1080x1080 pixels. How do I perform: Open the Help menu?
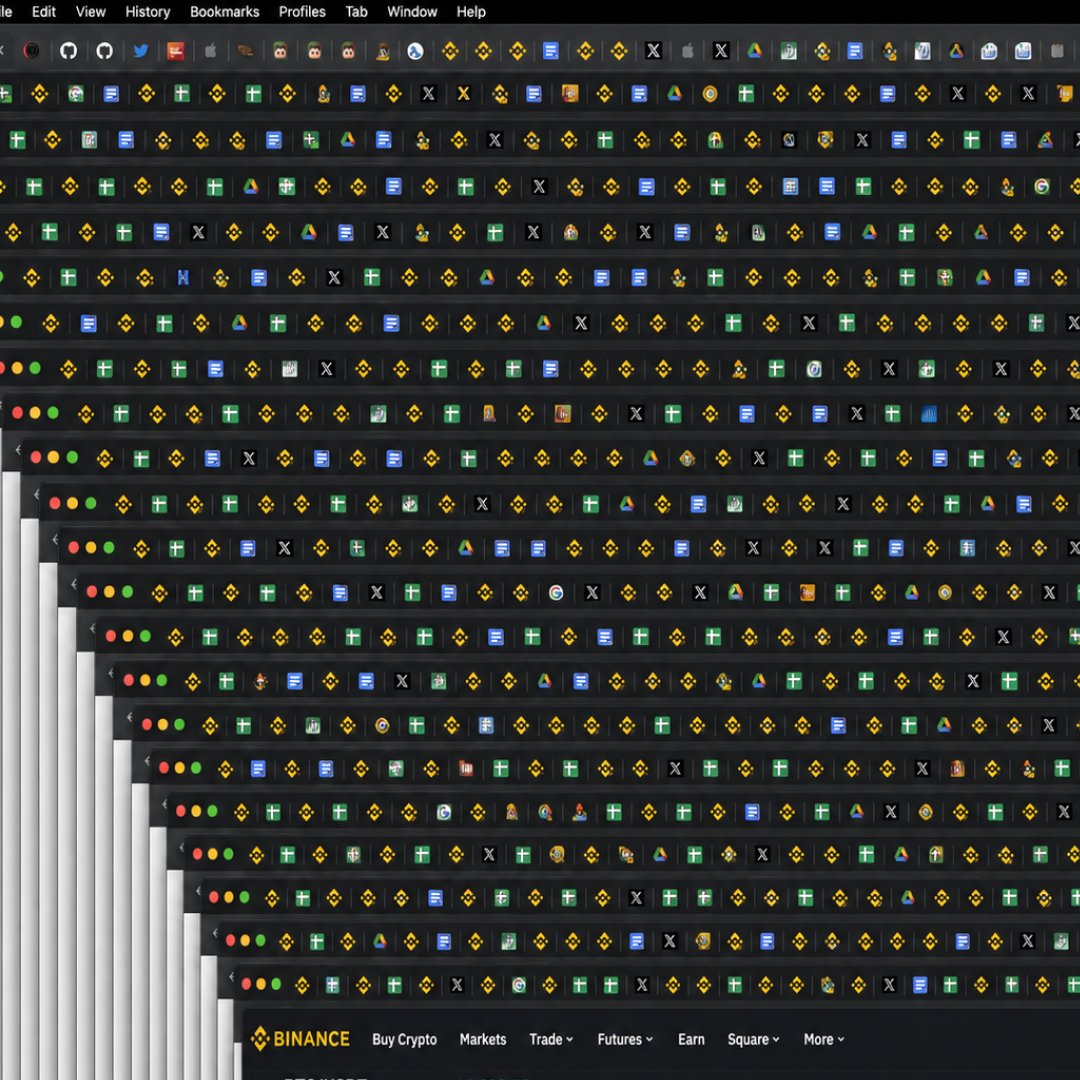click(x=471, y=12)
